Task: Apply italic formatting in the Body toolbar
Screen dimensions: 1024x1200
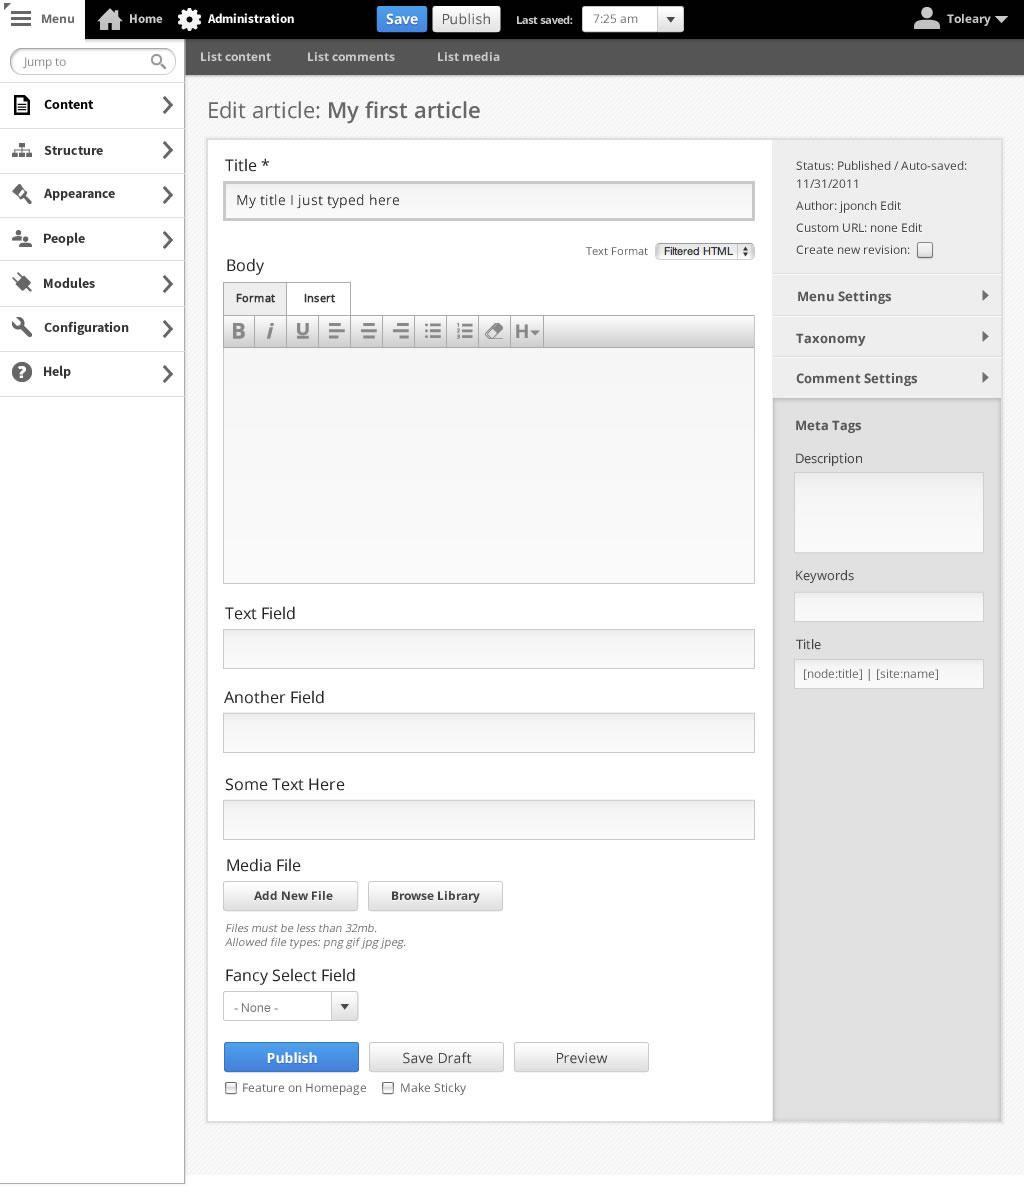Action: (x=270, y=332)
